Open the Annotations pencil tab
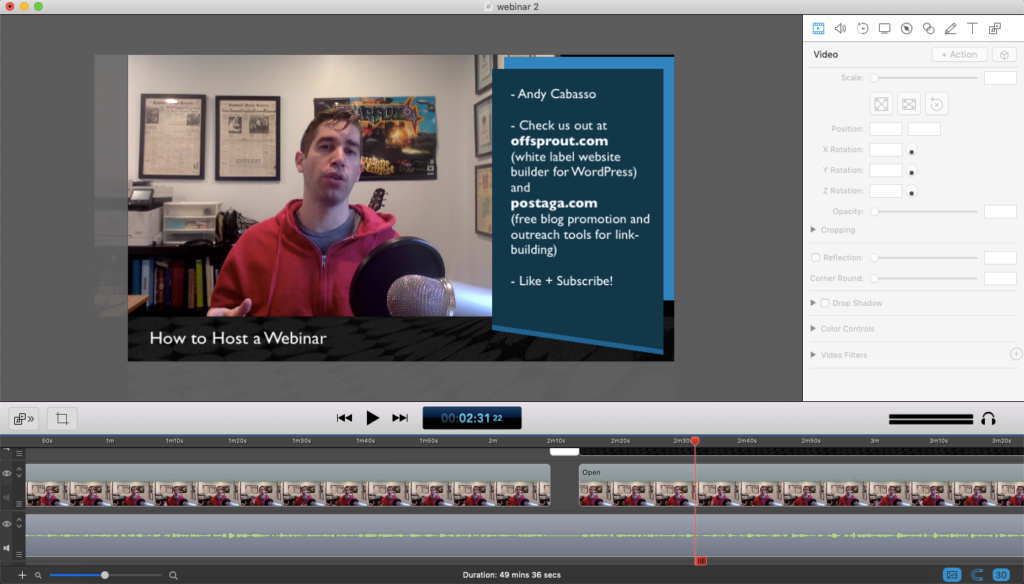This screenshot has width=1024, height=584. tap(951, 28)
